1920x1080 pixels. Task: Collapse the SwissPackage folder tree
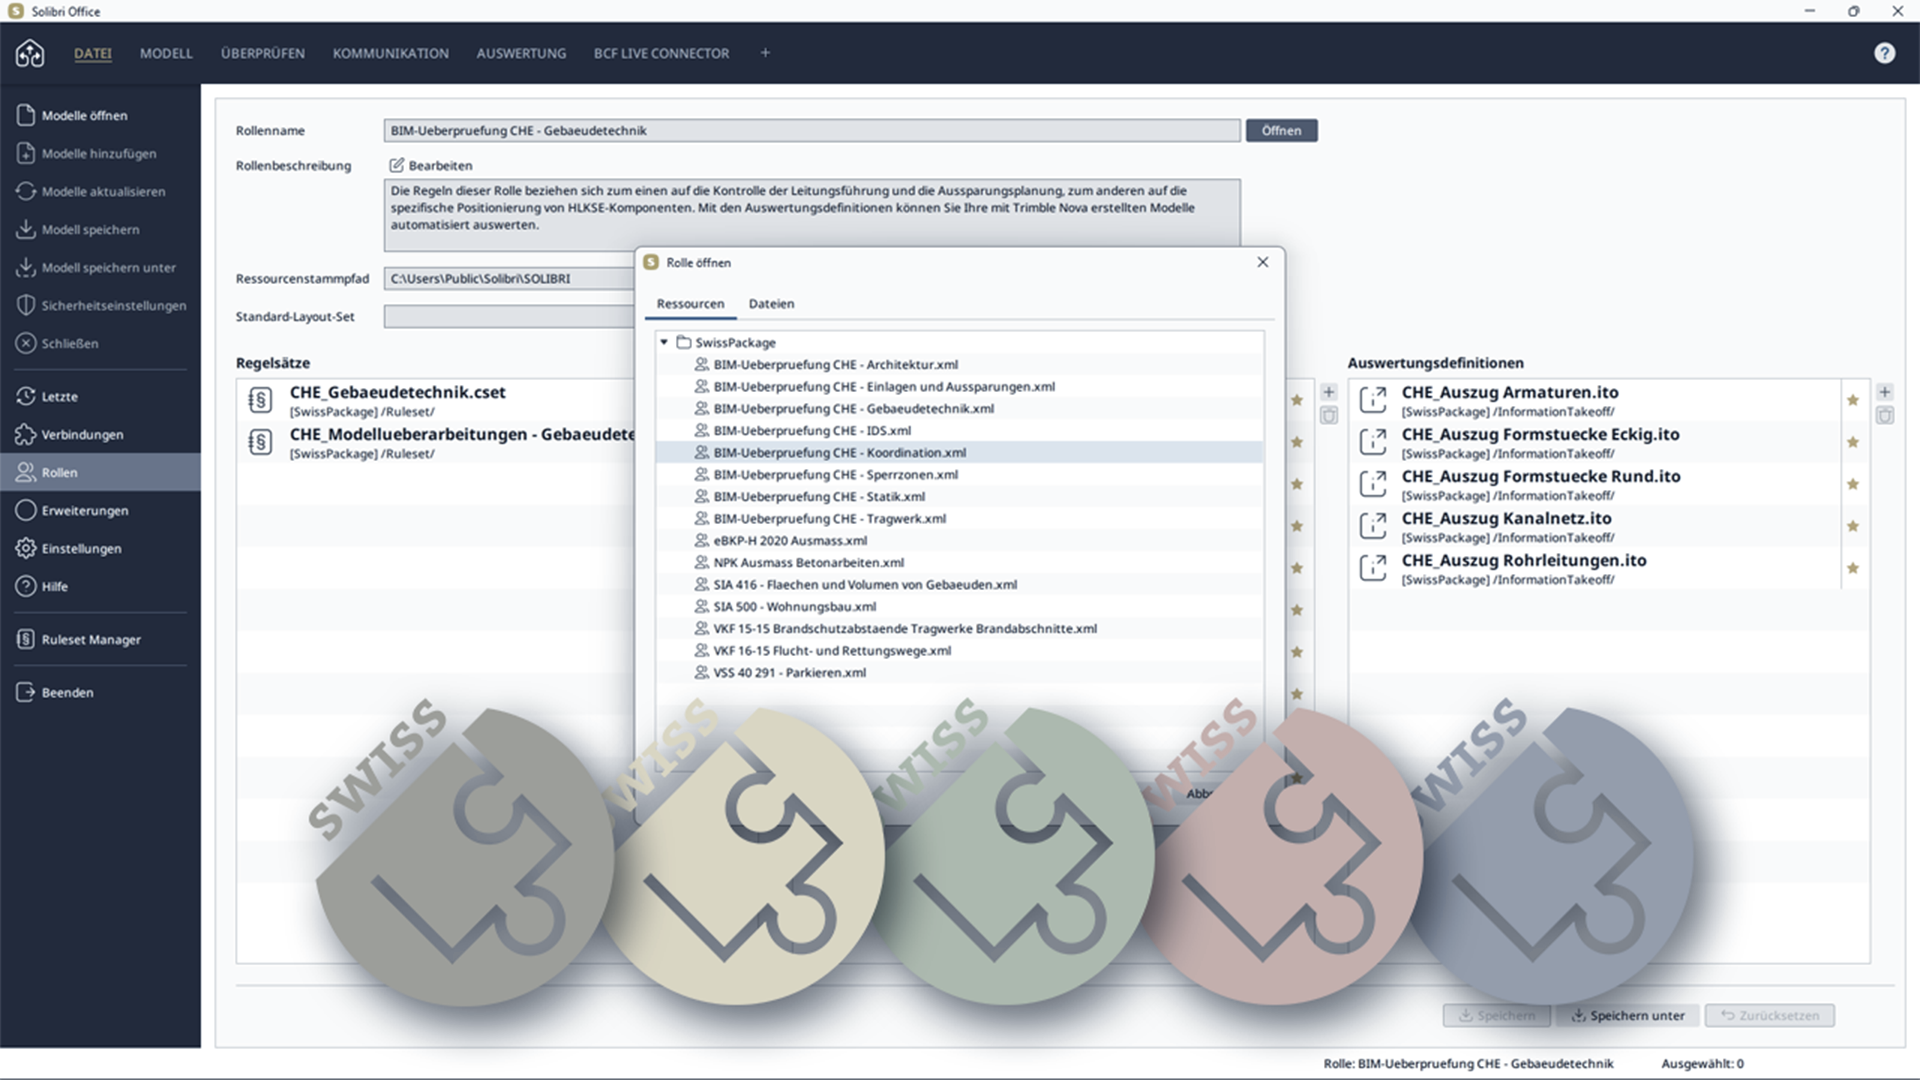click(x=664, y=342)
